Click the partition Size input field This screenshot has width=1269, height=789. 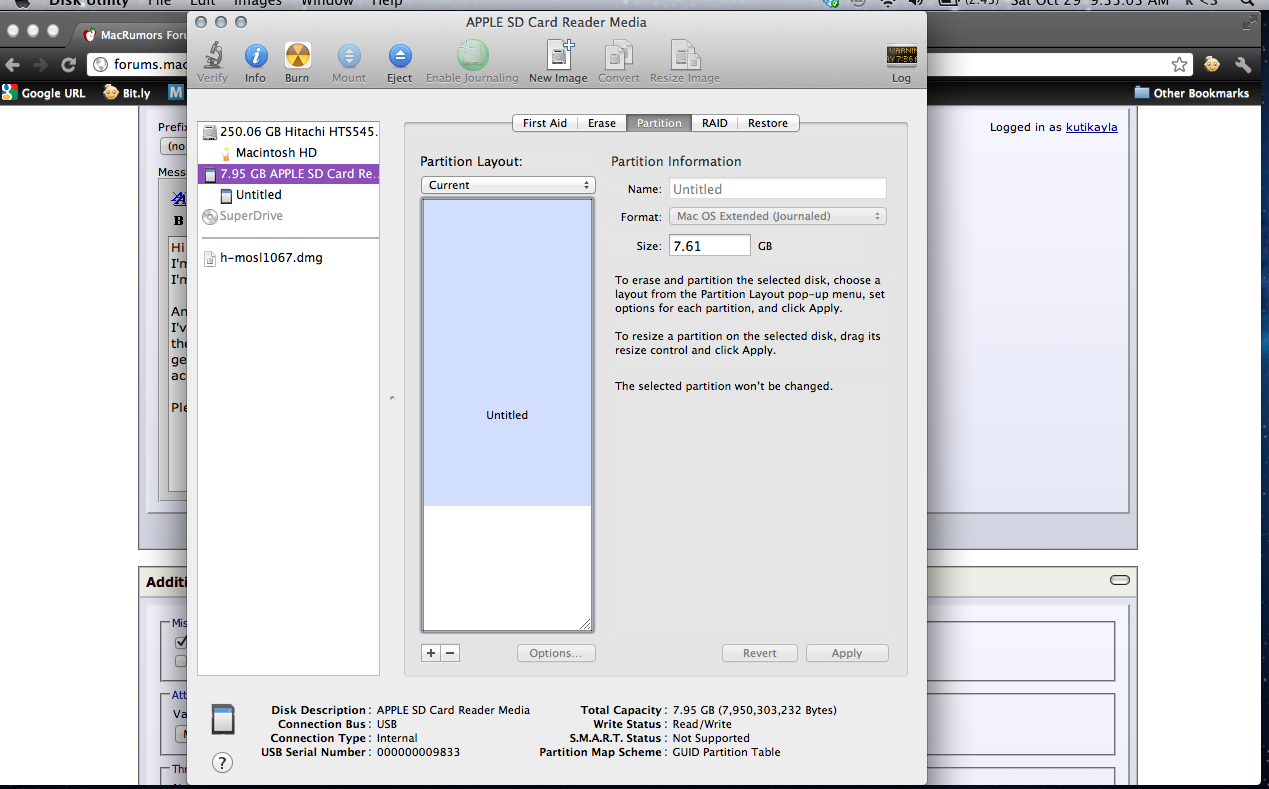tap(709, 246)
